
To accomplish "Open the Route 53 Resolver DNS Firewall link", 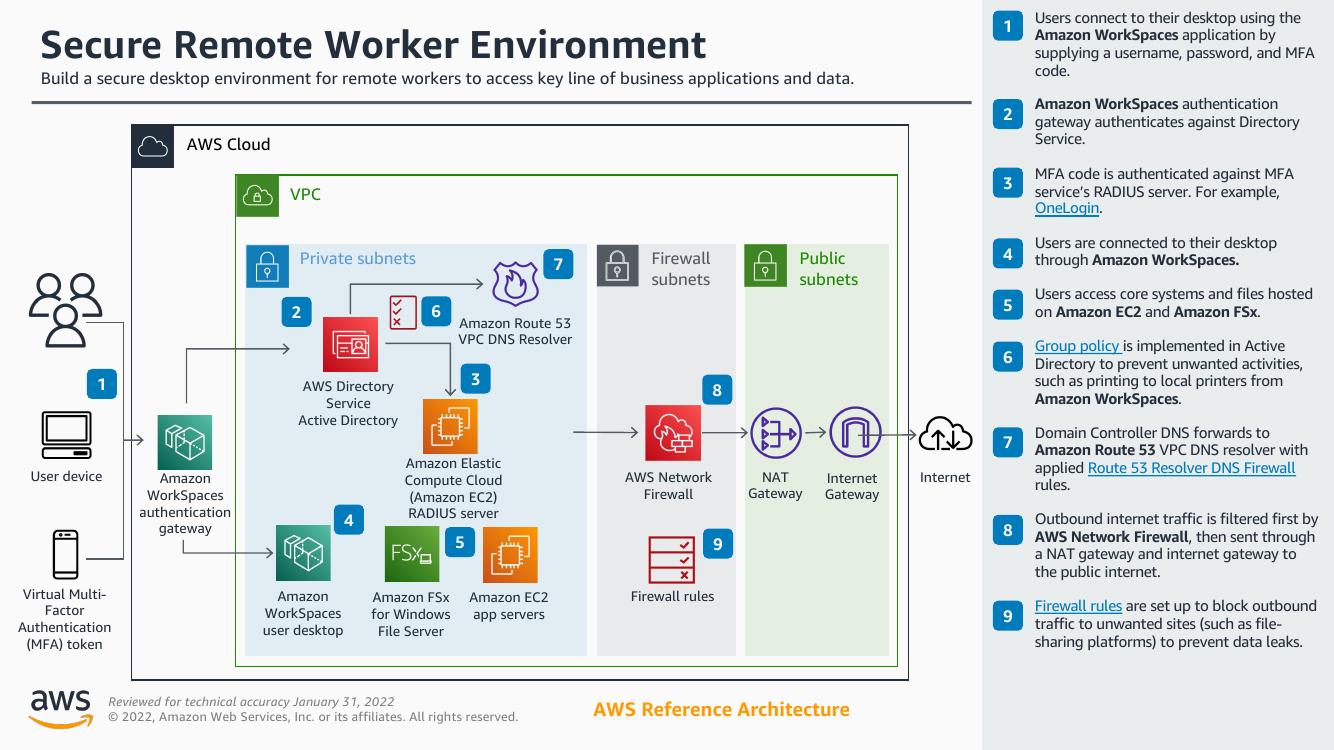I will point(1191,467).
